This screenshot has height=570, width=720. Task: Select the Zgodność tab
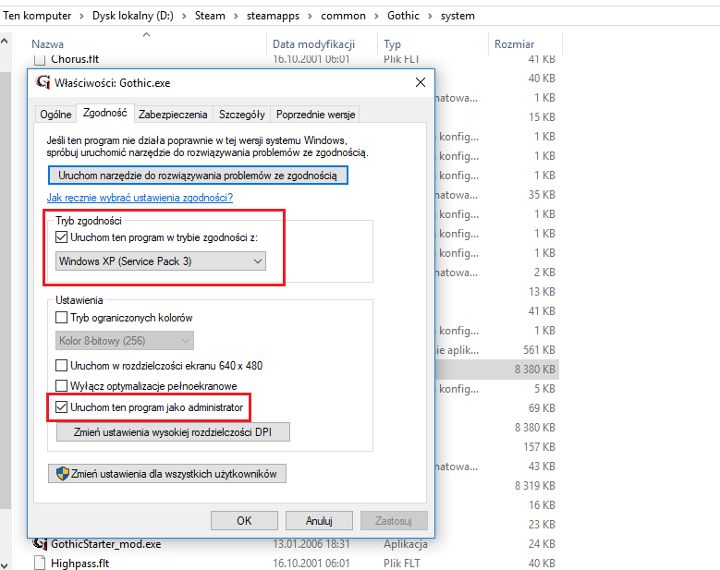[x=105, y=113]
